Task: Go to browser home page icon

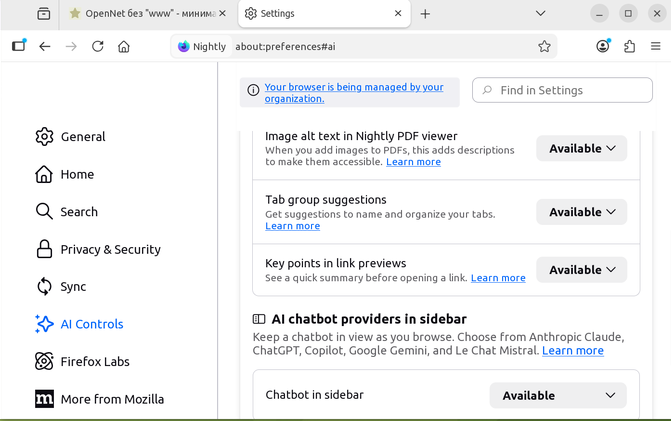Action: (x=124, y=46)
